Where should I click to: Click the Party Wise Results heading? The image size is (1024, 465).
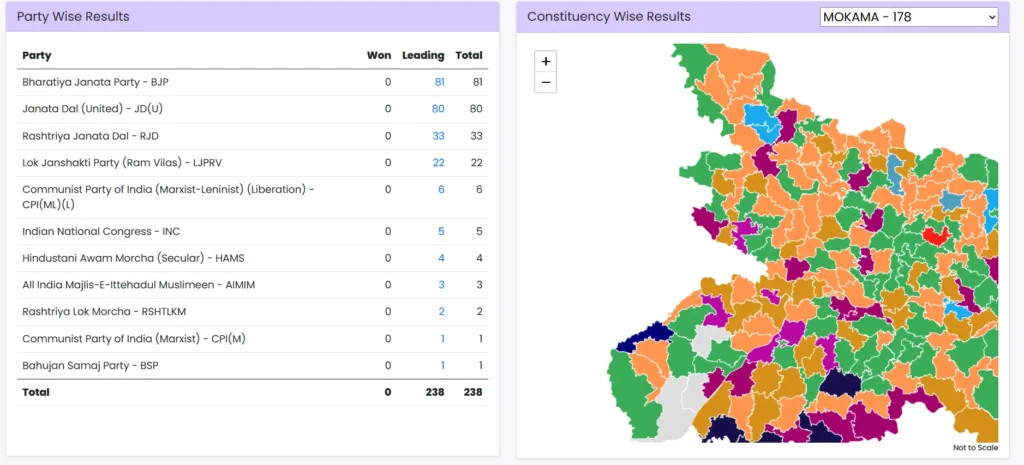(73, 17)
